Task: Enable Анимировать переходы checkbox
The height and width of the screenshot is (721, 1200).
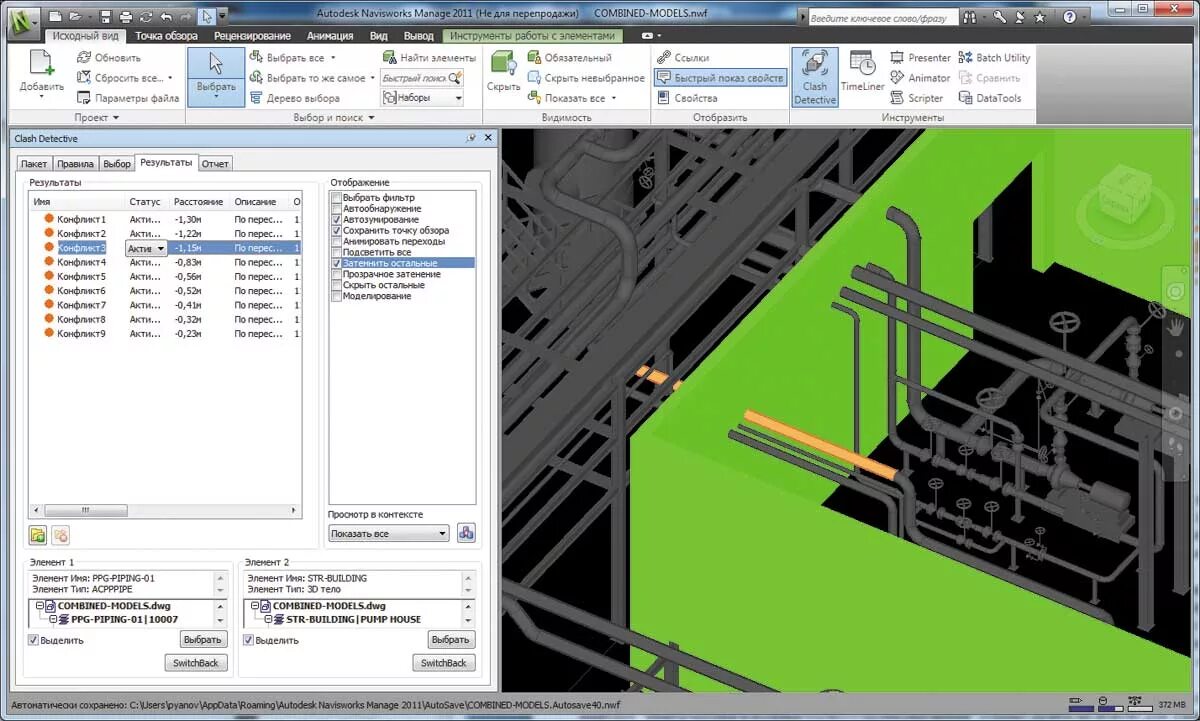Action: click(337, 242)
